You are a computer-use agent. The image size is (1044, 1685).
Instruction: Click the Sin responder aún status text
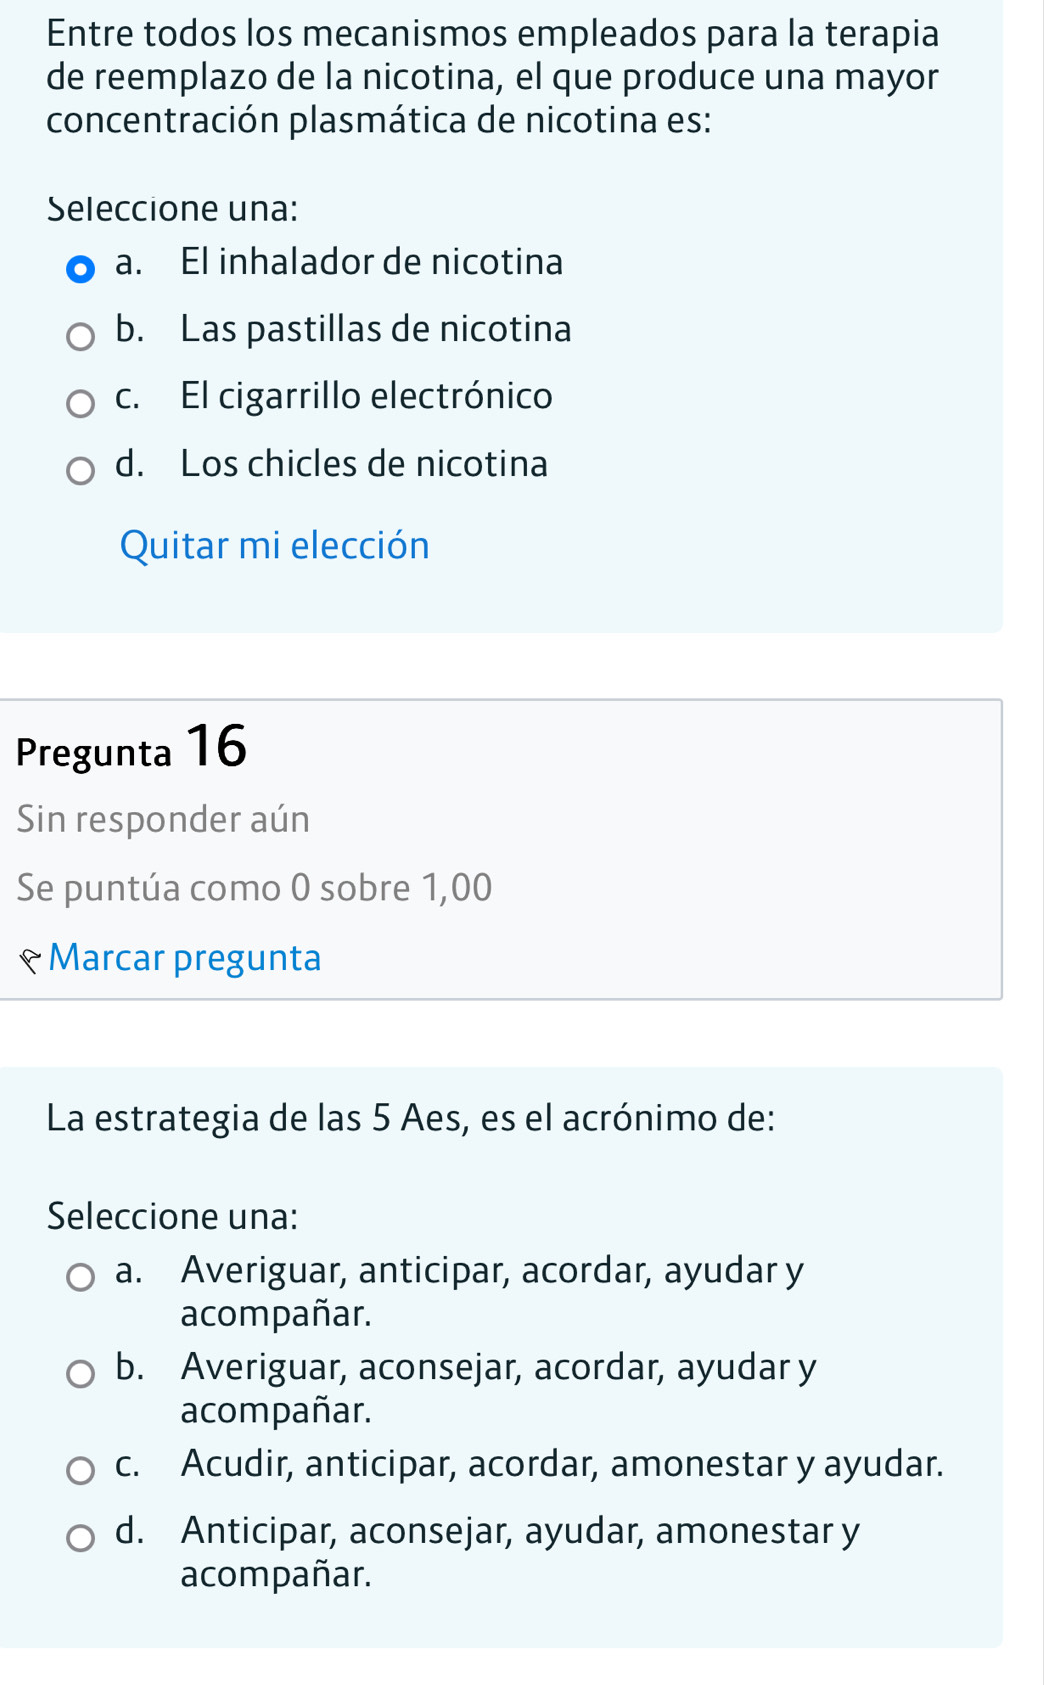[x=163, y=819]
